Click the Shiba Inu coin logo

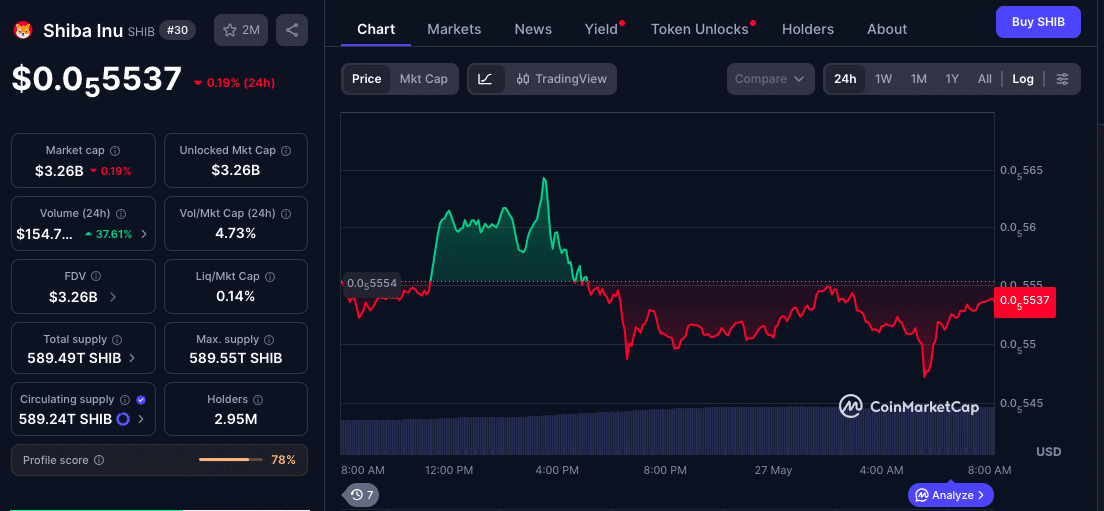(24, 30)
